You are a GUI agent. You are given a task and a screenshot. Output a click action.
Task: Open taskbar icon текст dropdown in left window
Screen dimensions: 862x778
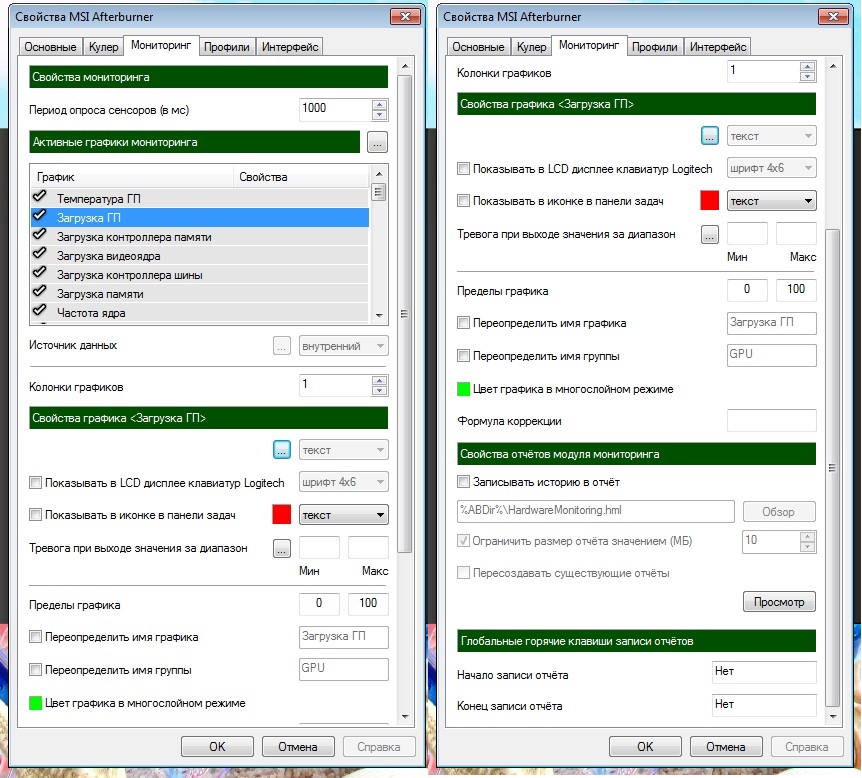pyautogui.click(x=344, y=515)
